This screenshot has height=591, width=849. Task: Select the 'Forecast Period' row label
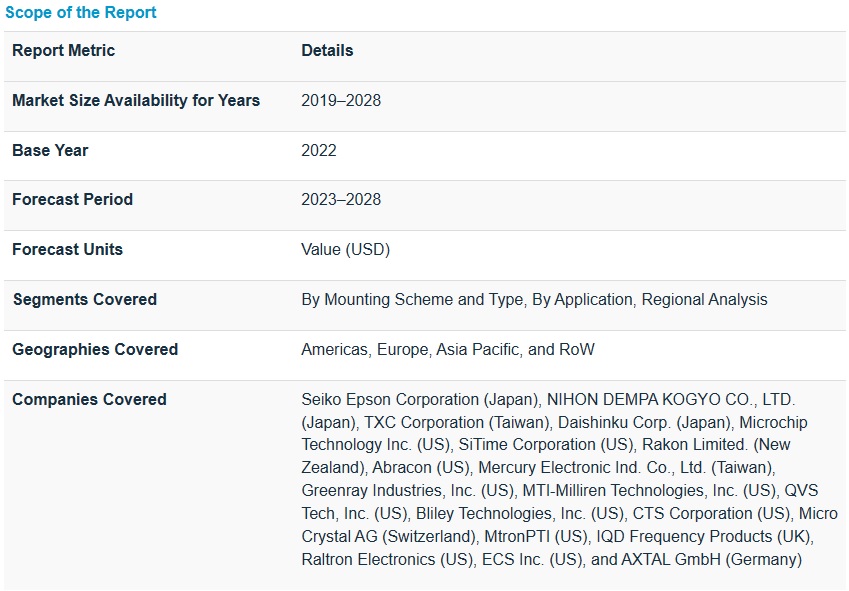point(72,200)
